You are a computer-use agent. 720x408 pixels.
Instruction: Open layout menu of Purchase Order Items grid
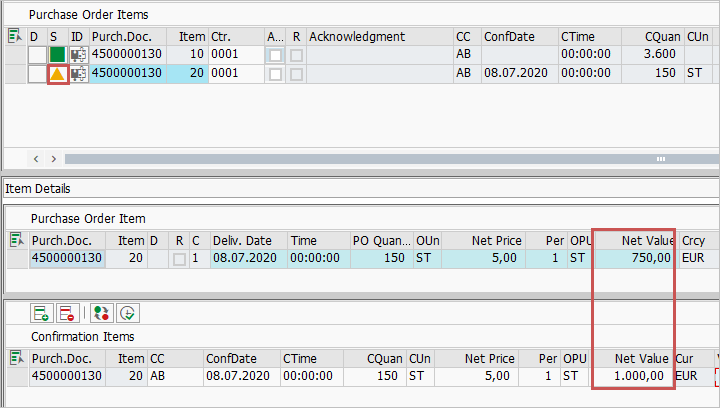[x=14, y=37]
